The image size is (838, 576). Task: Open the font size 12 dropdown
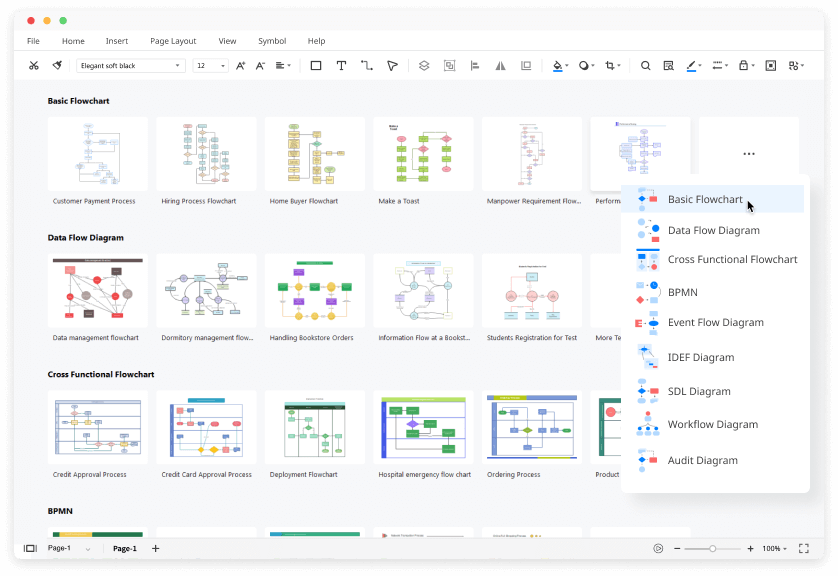pos(211,66)
